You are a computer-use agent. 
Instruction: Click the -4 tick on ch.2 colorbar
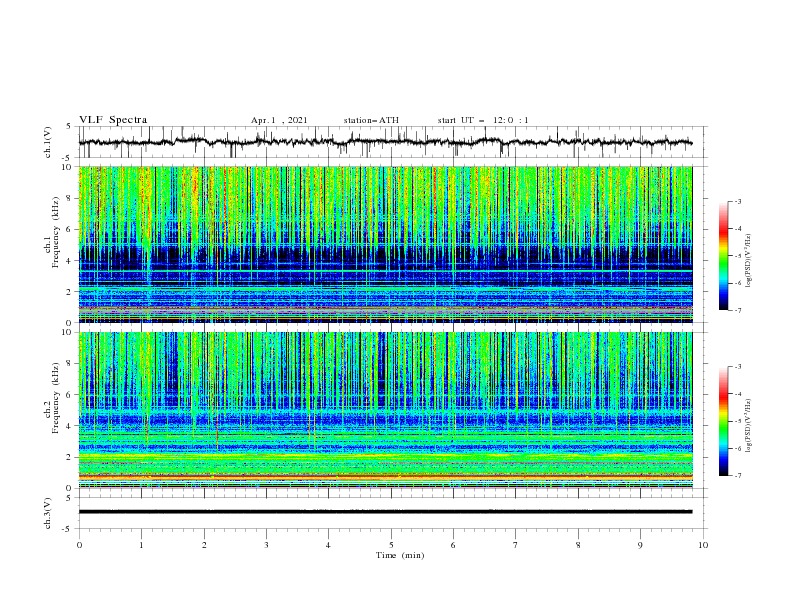[737, 394]
